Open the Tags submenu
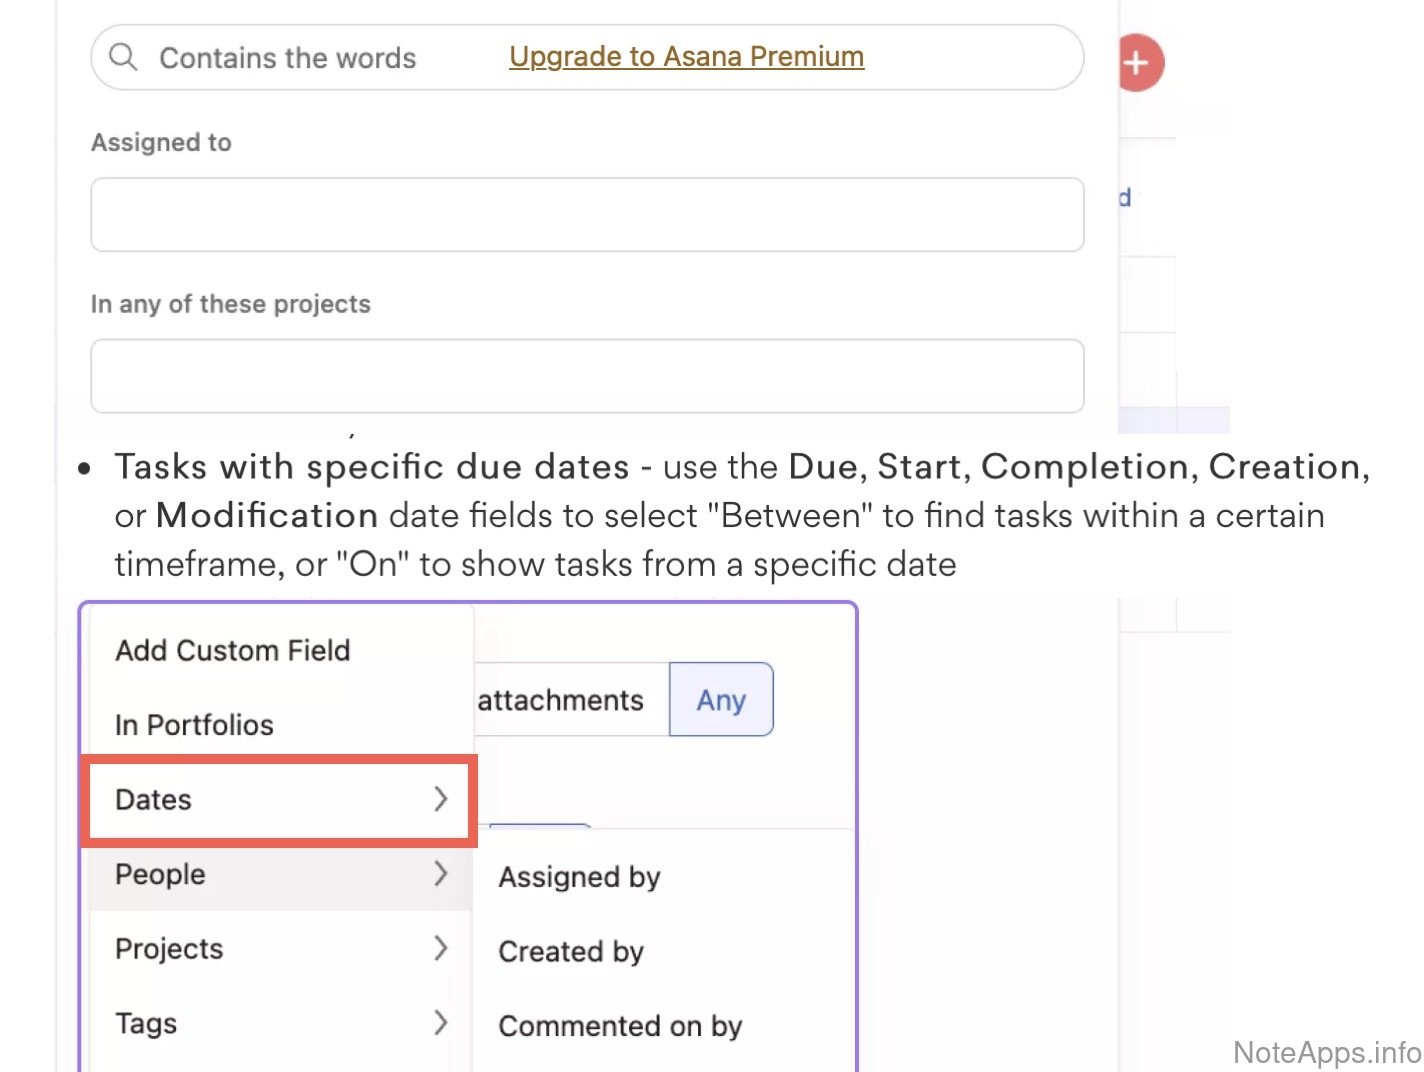 click(146, 1023)
